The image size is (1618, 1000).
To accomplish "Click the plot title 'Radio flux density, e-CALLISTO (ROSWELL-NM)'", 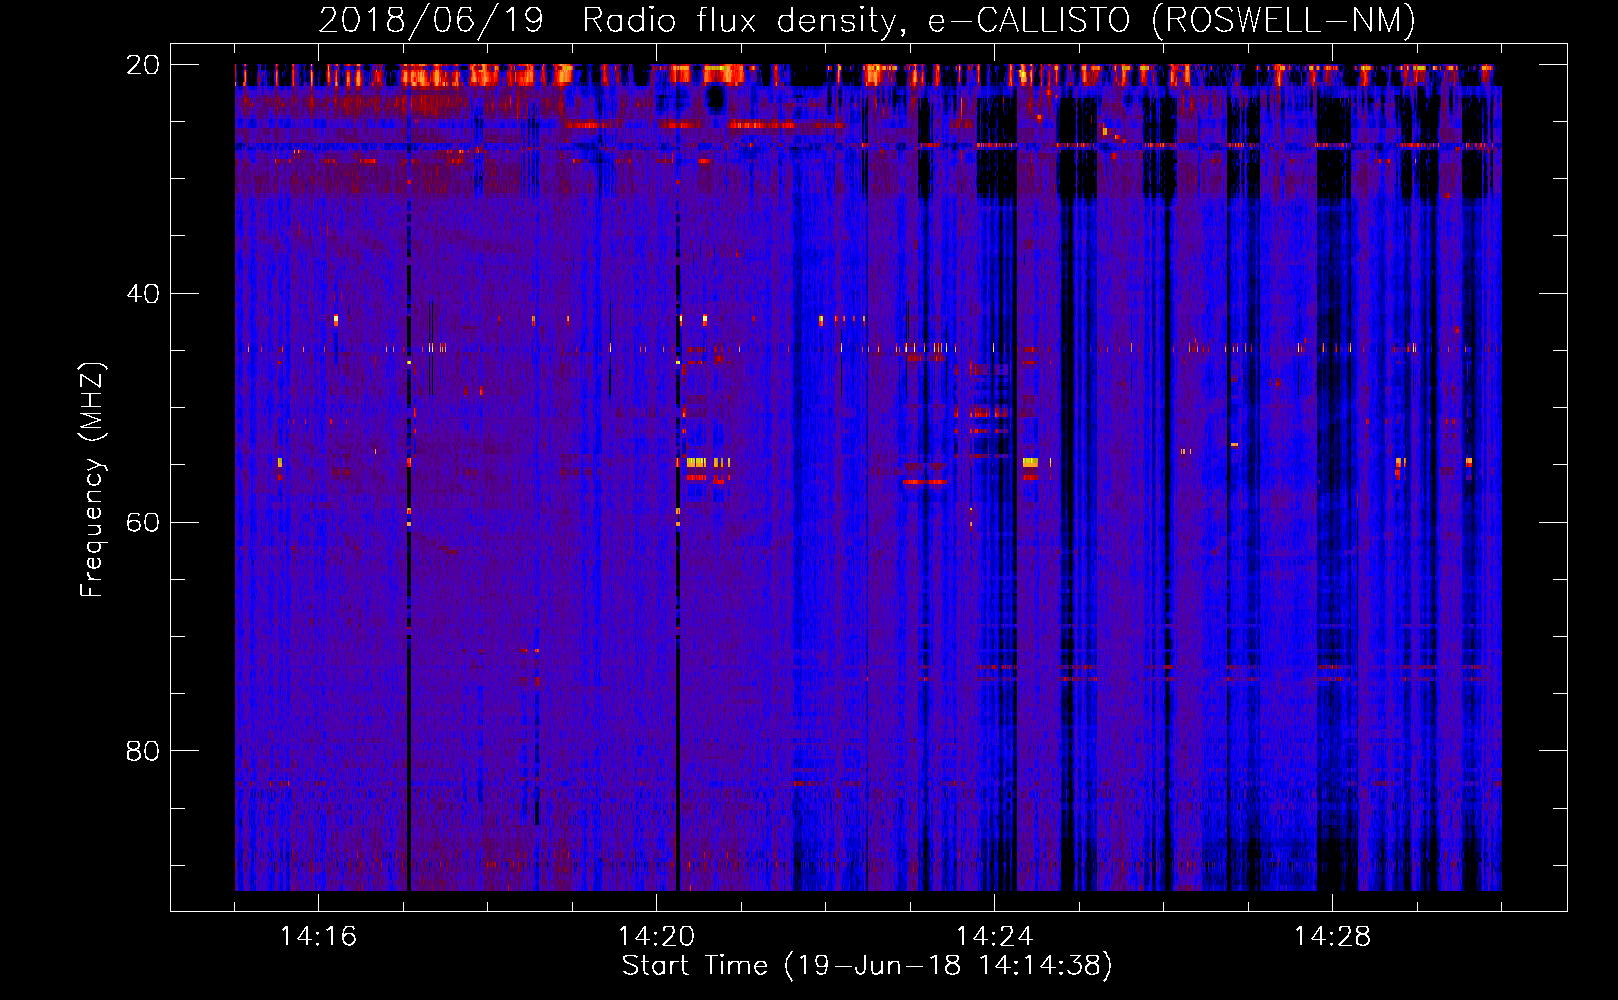I will 999,20.
